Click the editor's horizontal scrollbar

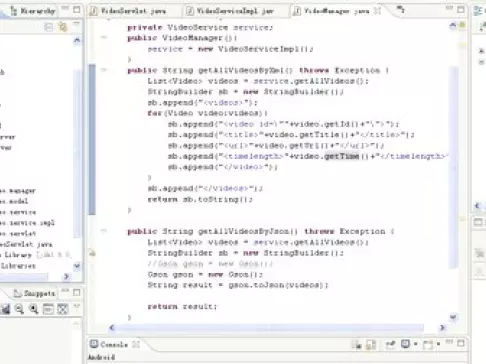[x=269, y=328]
